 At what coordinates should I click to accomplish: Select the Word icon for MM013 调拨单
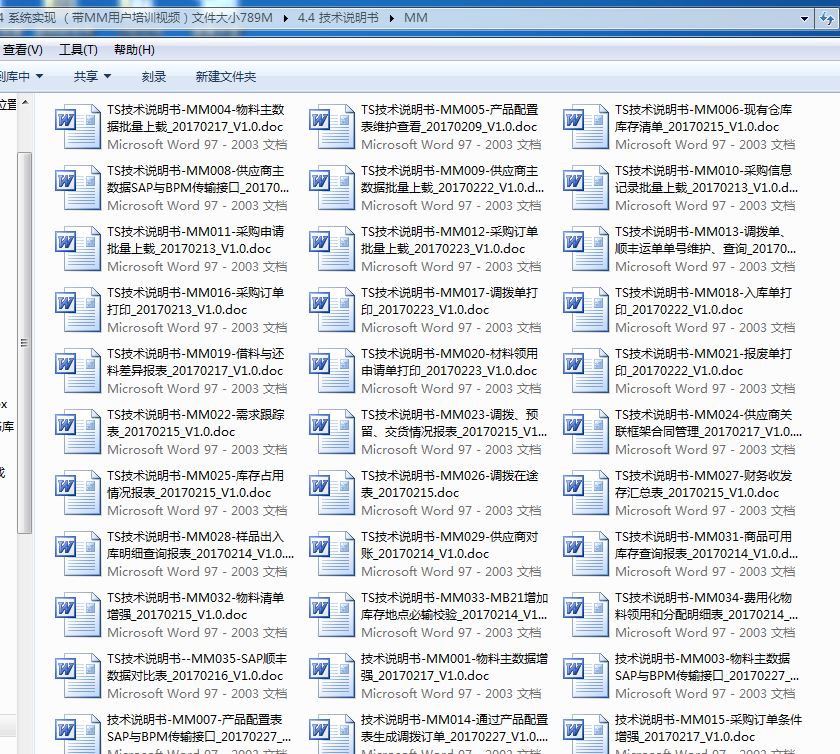(586, 249)
